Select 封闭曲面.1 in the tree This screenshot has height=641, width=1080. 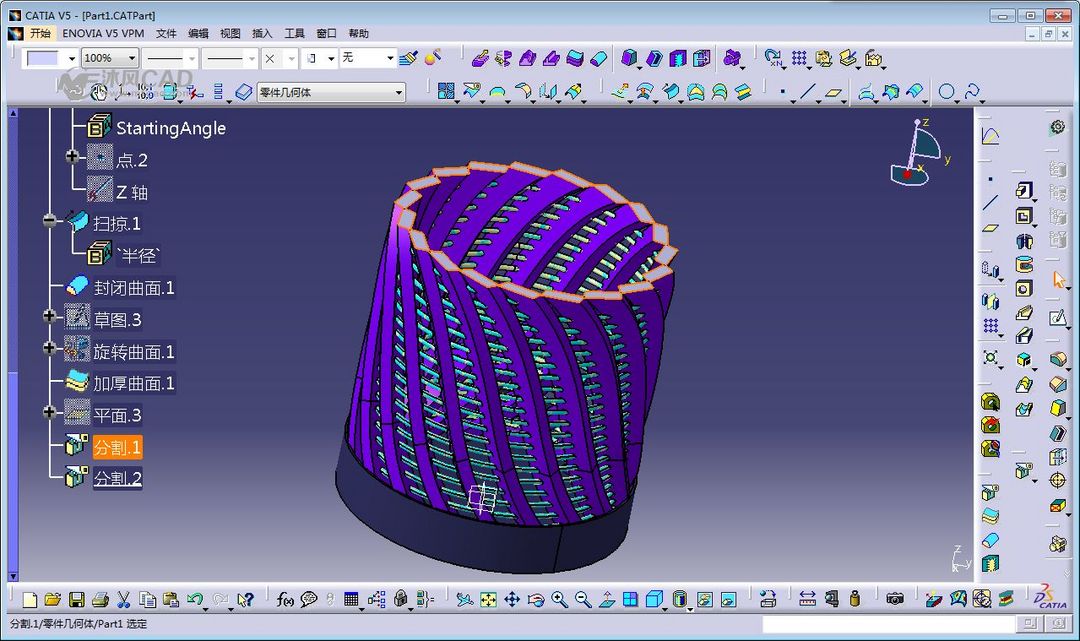(134, 288)
